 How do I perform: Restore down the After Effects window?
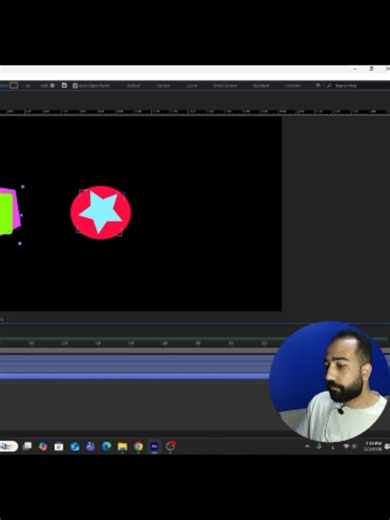tap(371, 69)
